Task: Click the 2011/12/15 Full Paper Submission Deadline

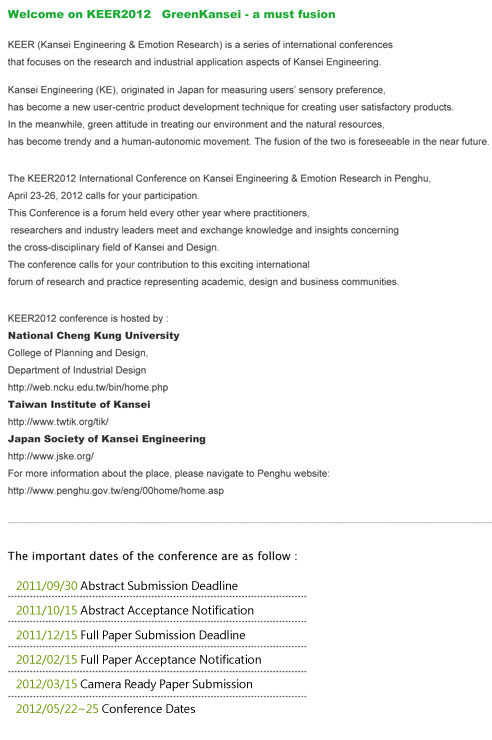Action: 157,635
